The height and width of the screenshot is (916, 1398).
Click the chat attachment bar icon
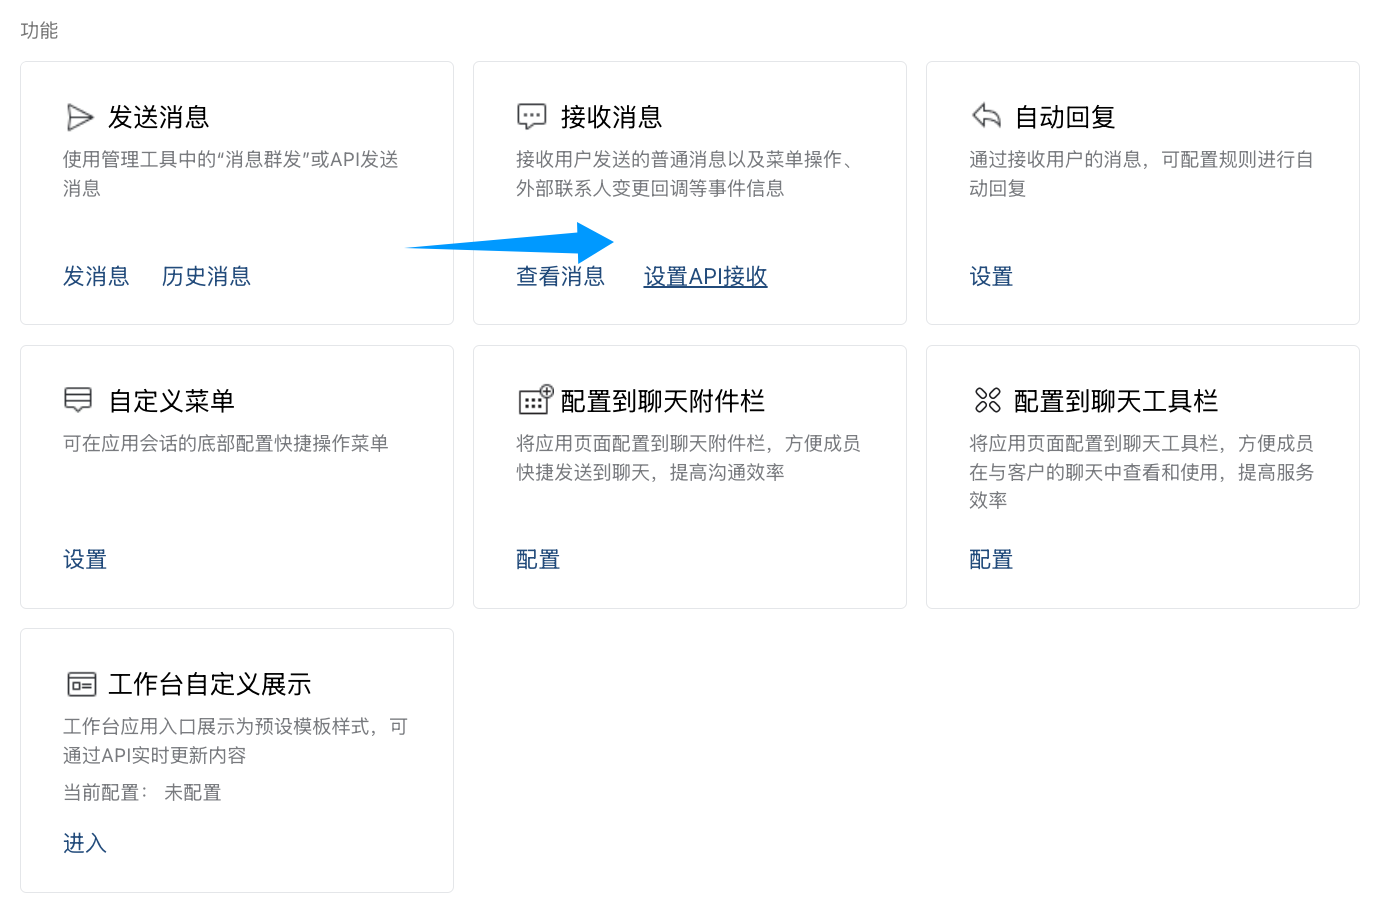[x=535, y=399]
